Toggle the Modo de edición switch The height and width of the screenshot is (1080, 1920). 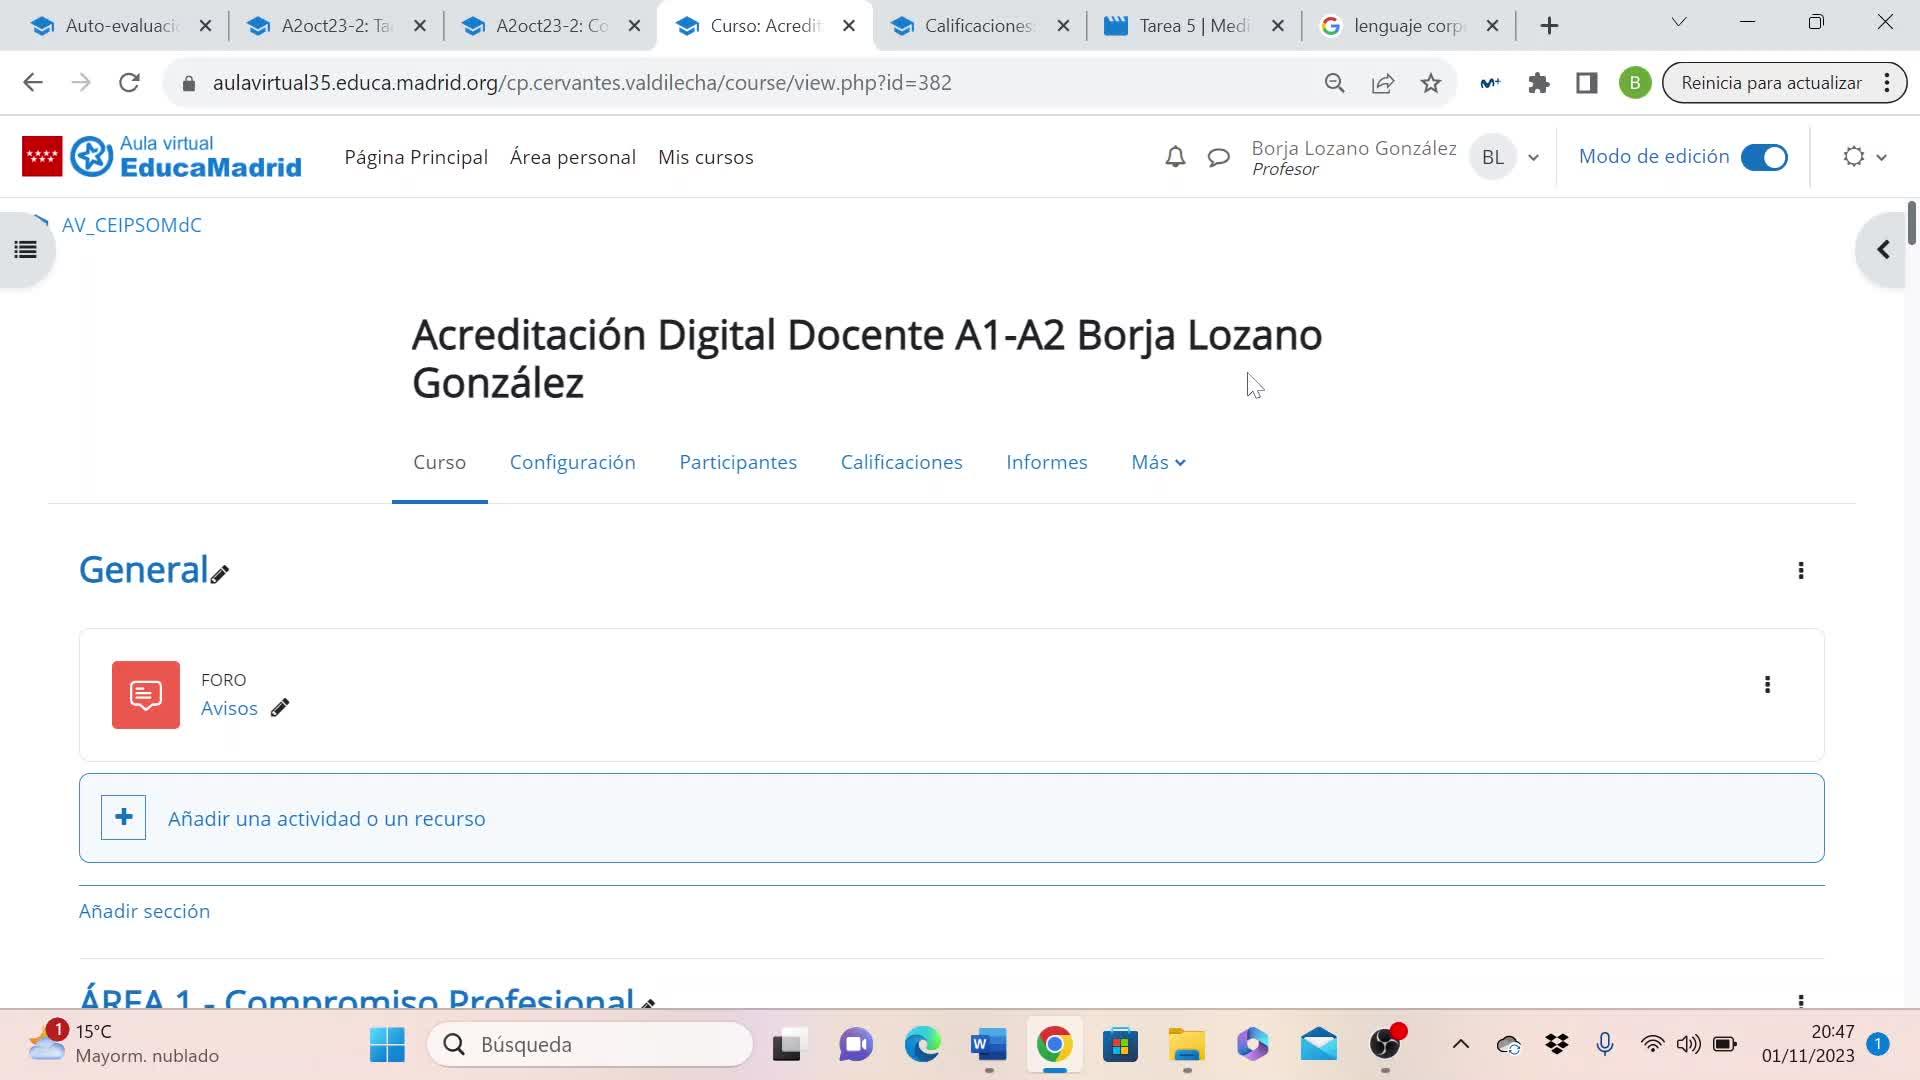tap(1764, 157)
